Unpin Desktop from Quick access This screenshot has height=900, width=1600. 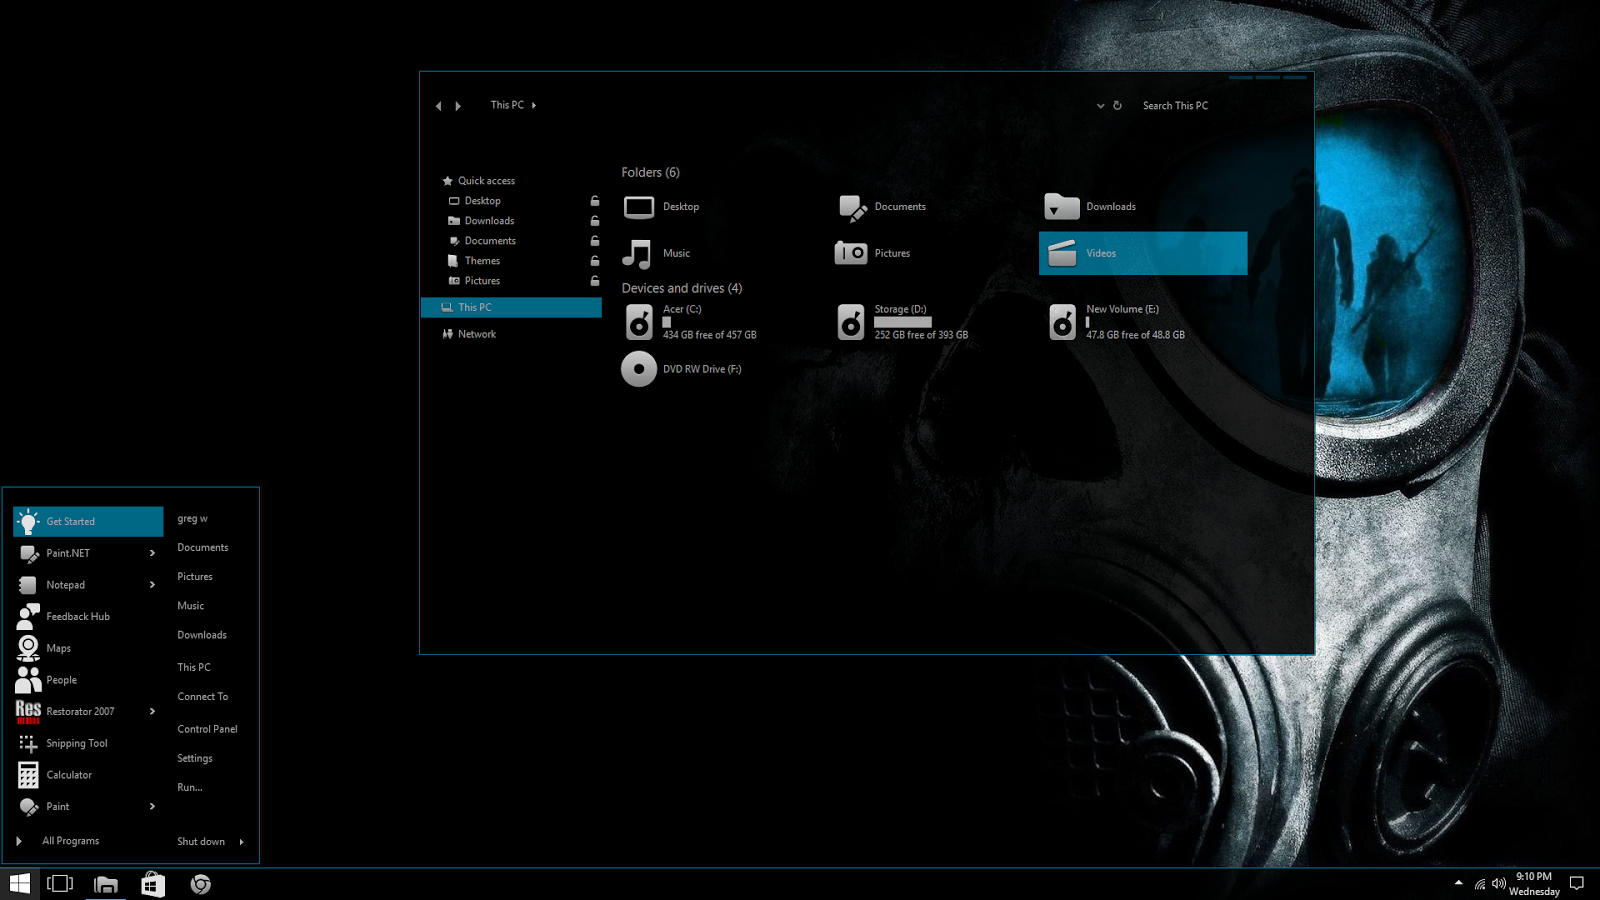(594, 200)
